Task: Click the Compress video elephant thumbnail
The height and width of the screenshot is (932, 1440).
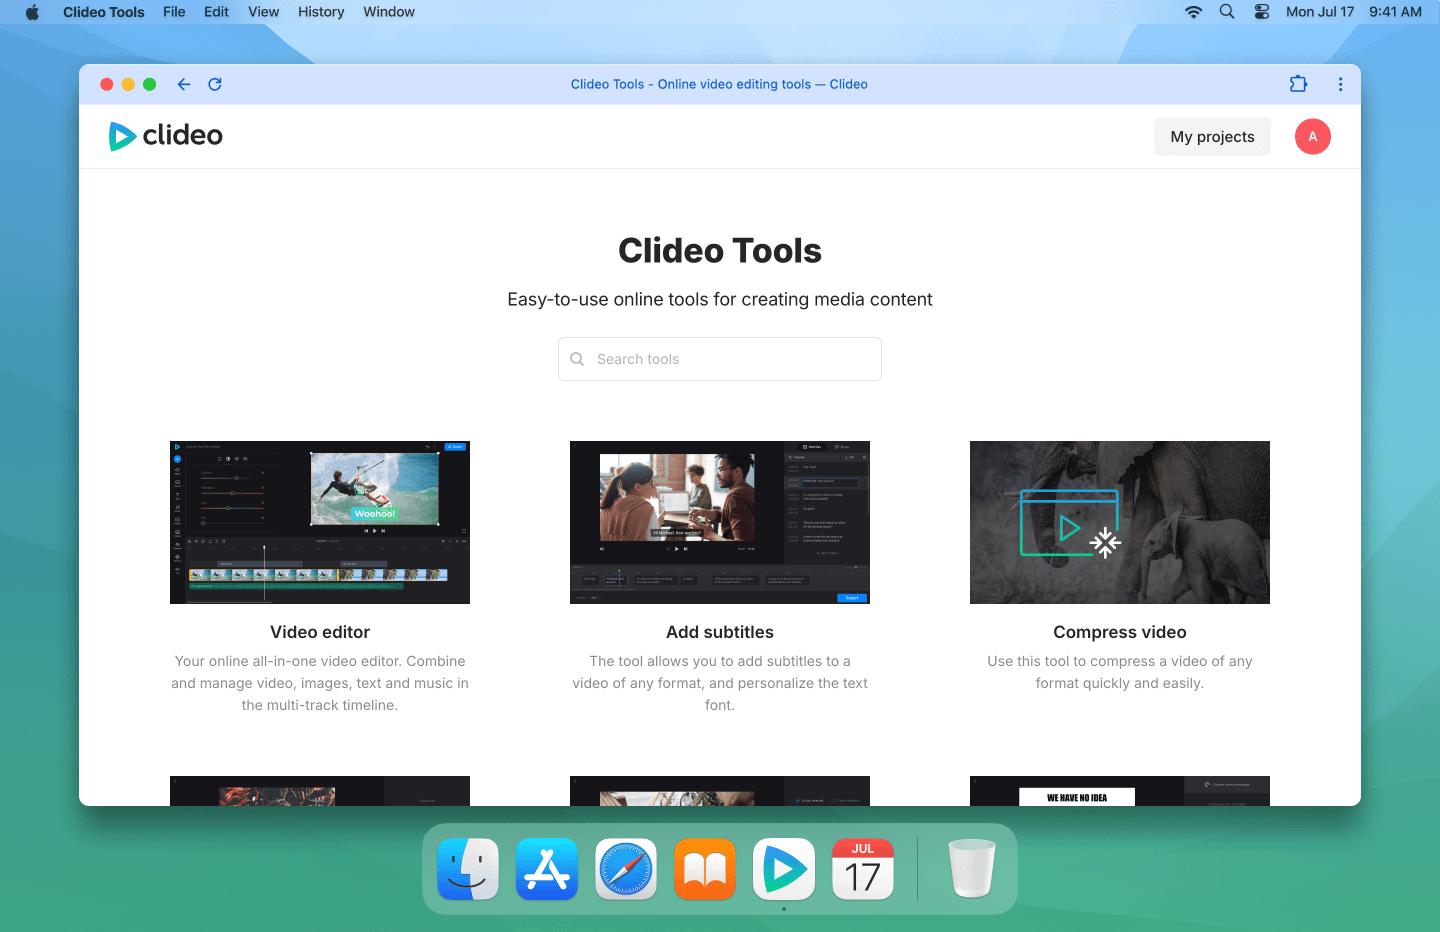Action: click(1120, 522)
